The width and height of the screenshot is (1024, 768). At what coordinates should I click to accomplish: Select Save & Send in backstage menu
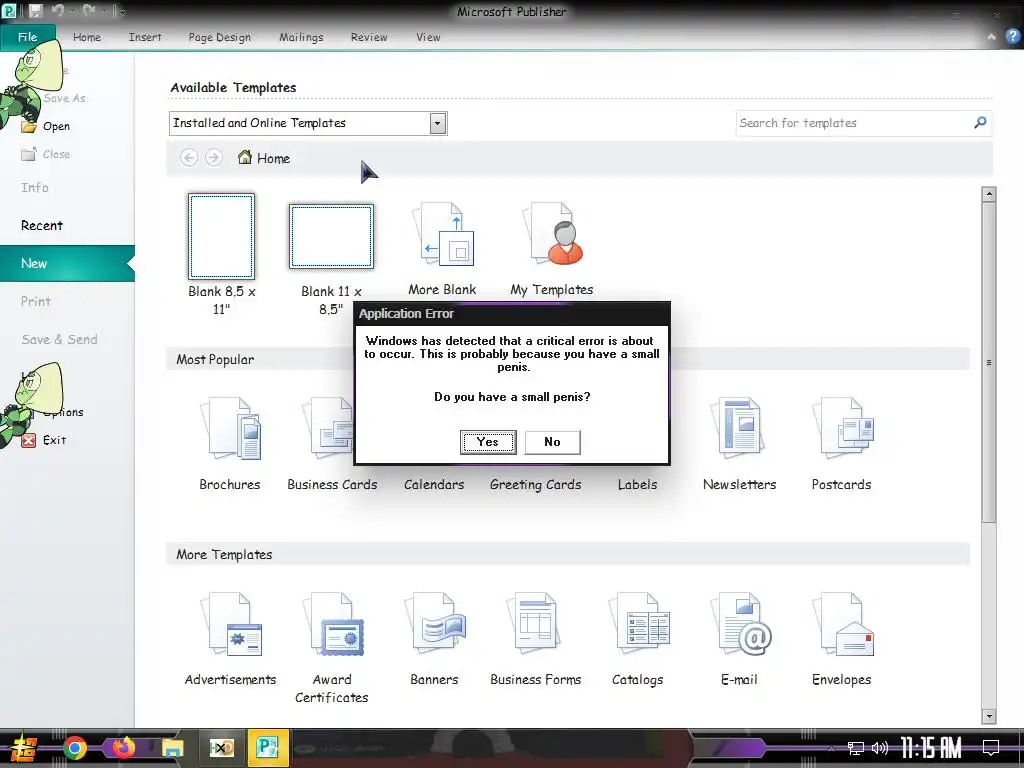59,339
